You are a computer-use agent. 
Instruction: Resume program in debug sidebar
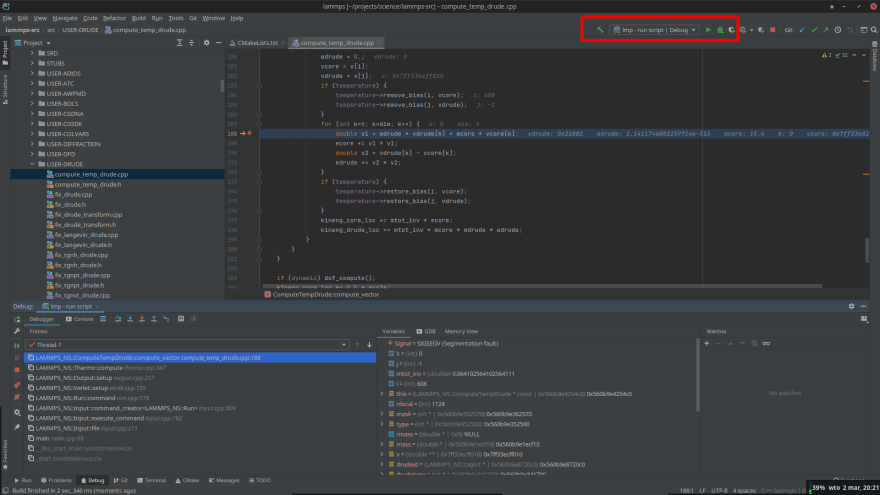tap(17, 345)
